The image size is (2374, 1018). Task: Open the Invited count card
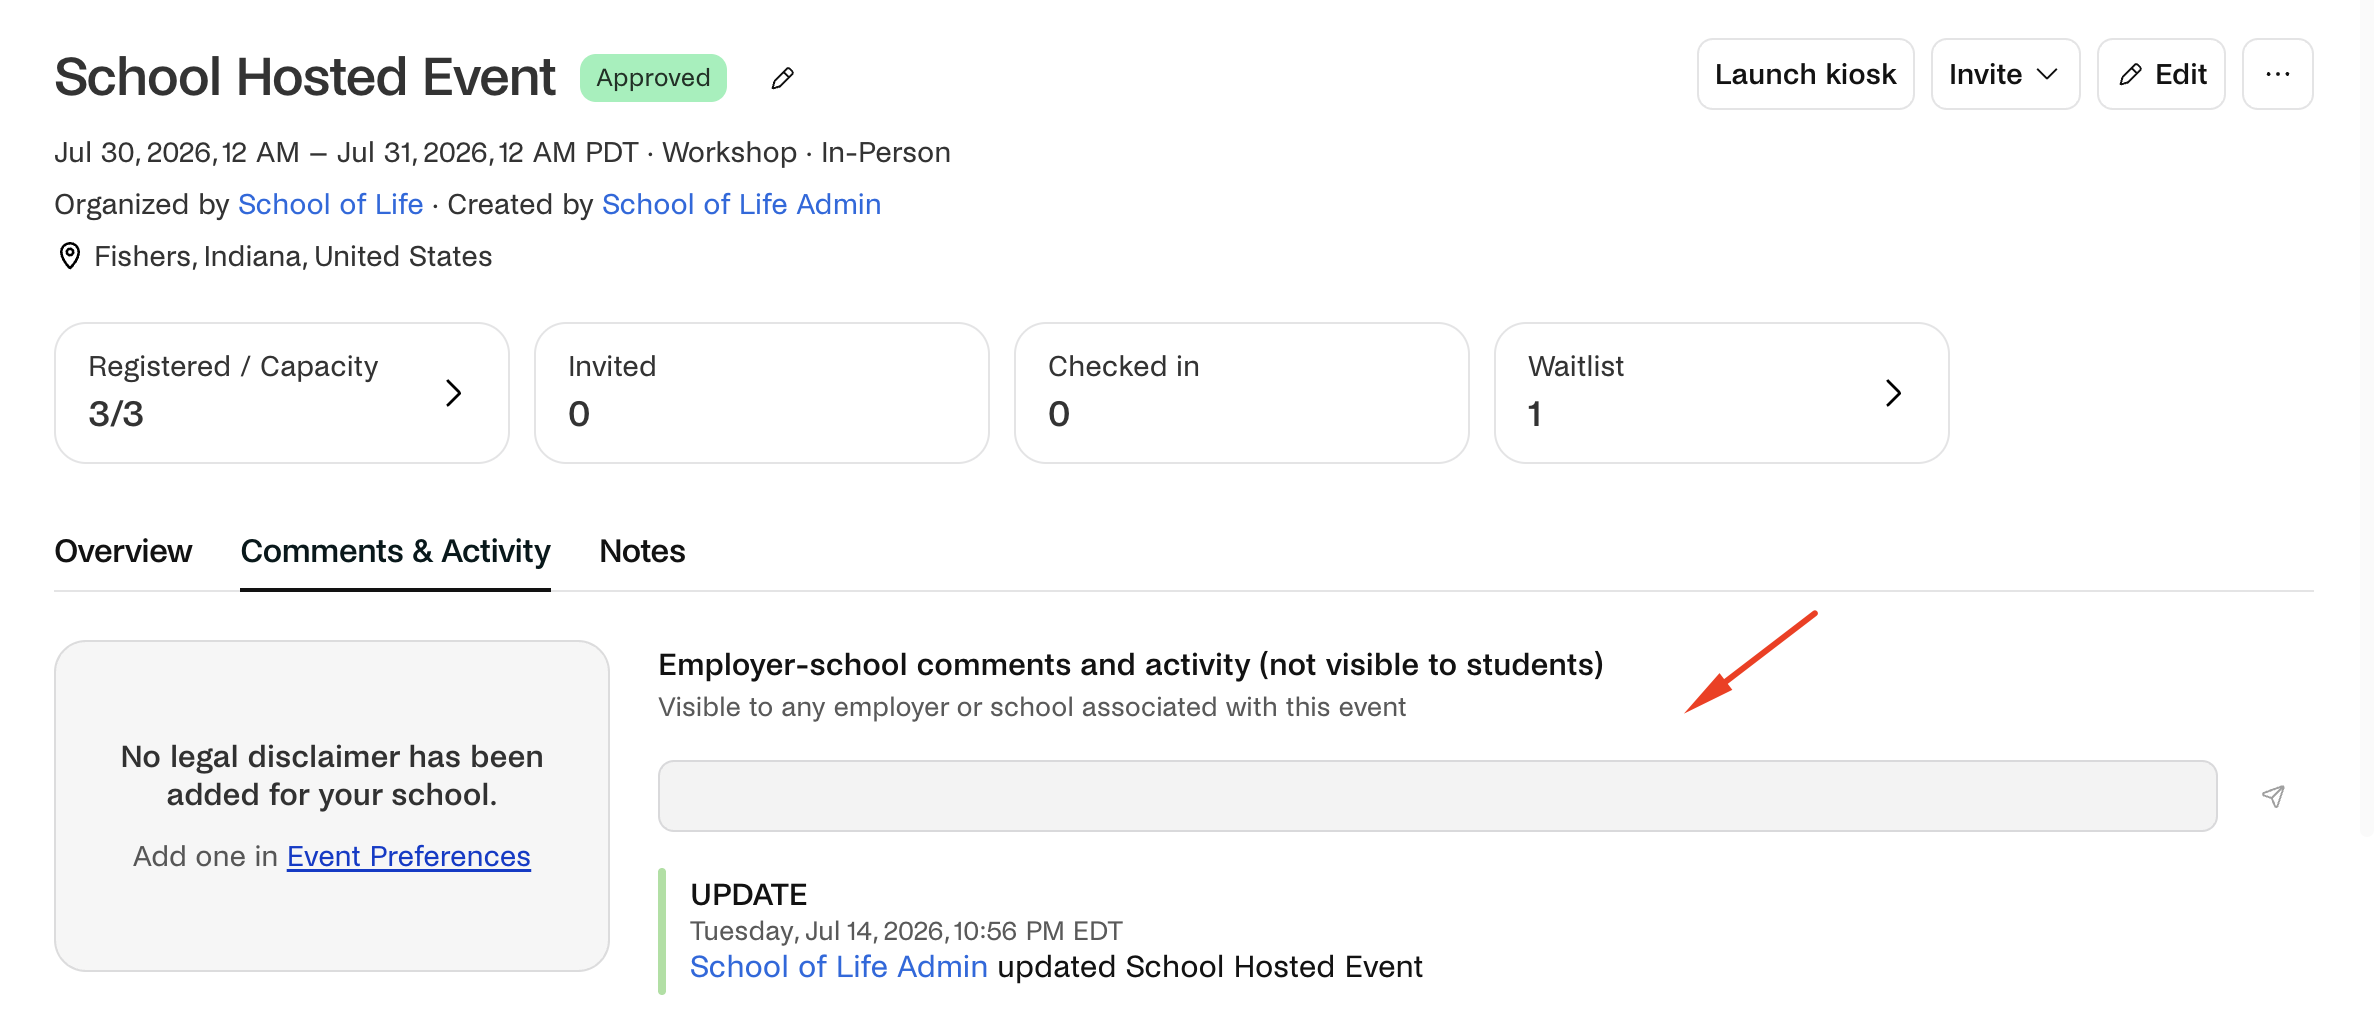pos(761,393)
